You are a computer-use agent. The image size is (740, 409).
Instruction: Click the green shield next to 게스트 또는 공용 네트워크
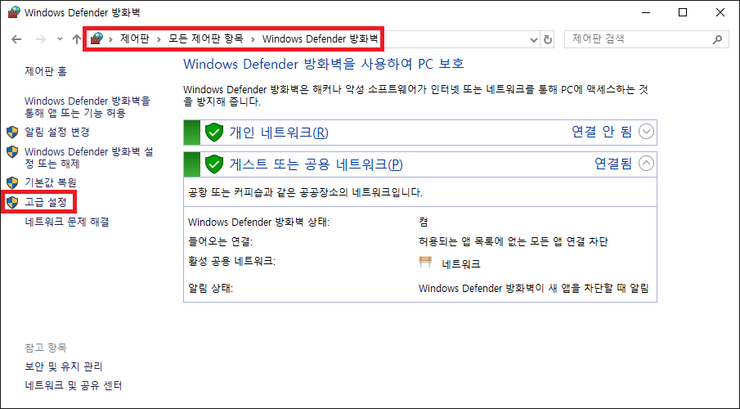coord(213,164)
